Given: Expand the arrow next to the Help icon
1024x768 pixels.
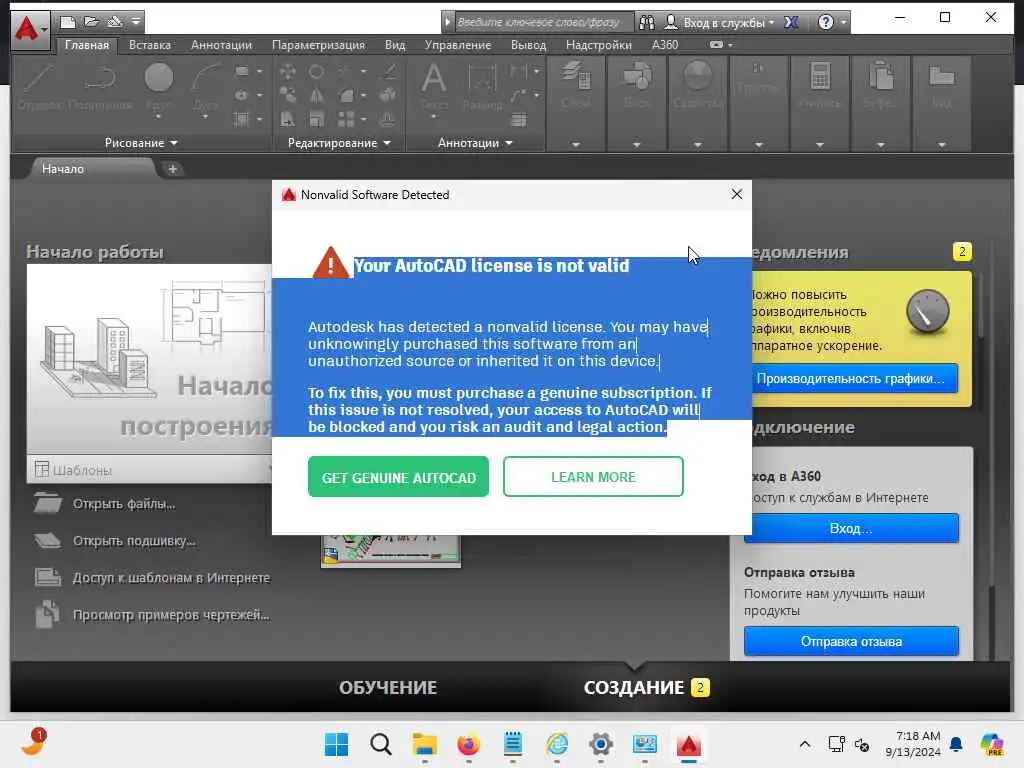Looking at the screenshot, I should click(843, 22).
